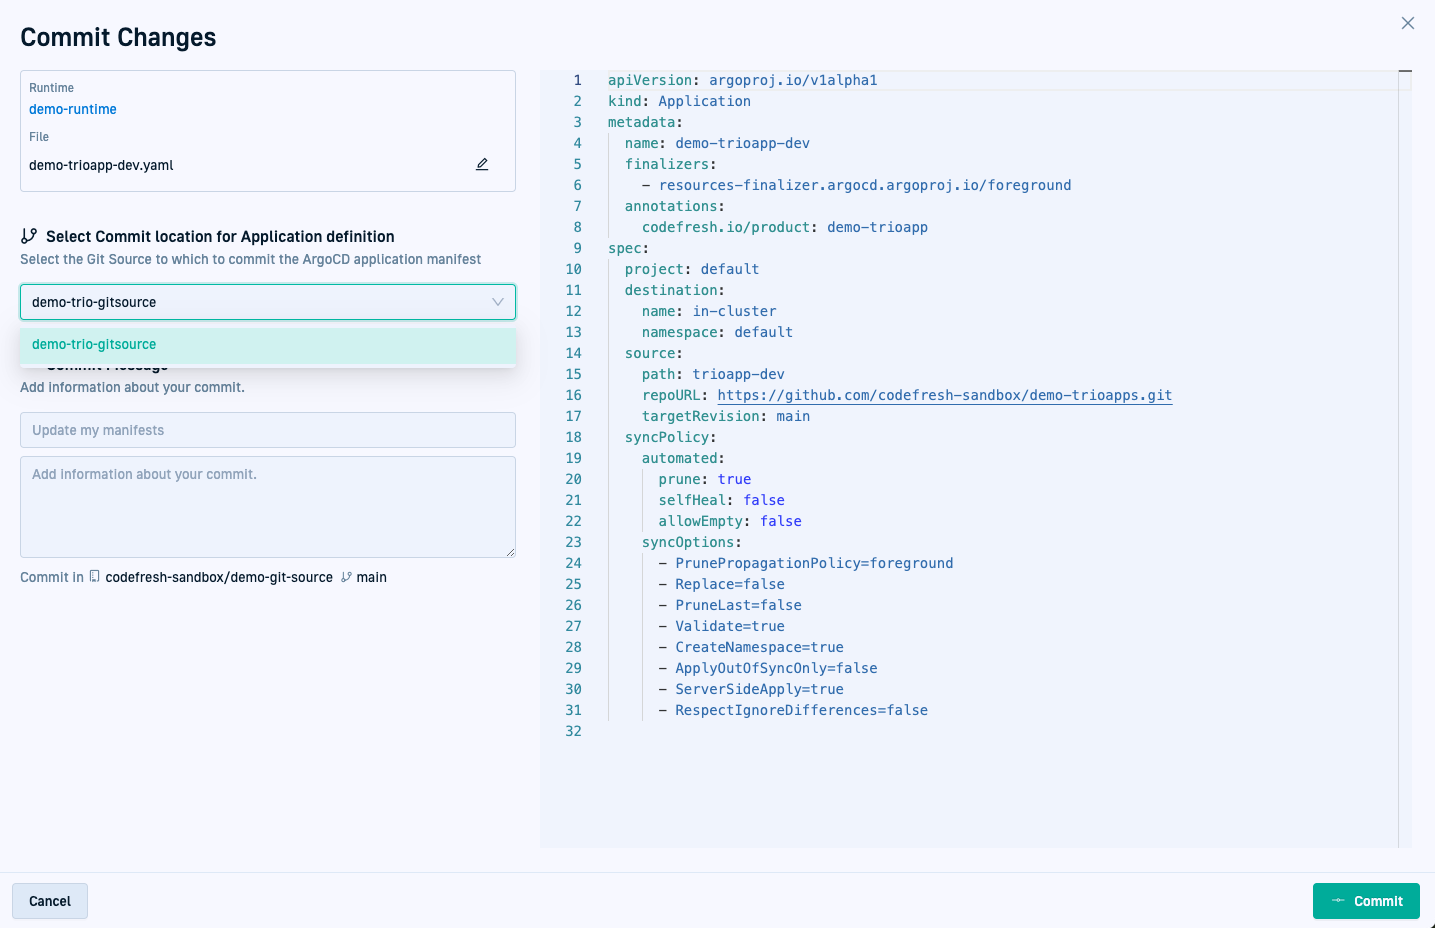Click the resize handle of the description box
Image resolution: width=1435 pixels, height=928 pixels.
(x=510, y=552)
